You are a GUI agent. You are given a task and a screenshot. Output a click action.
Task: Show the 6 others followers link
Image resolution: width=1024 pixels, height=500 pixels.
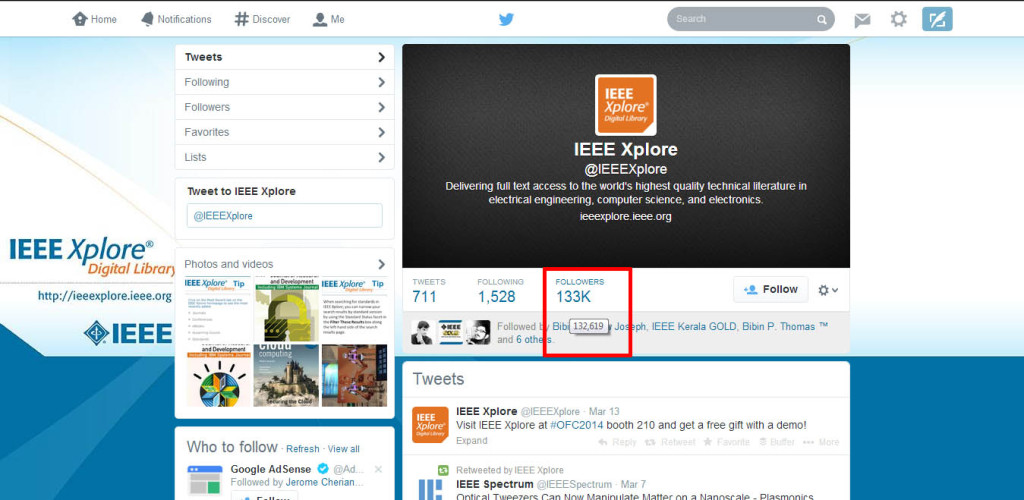[534, 340]
